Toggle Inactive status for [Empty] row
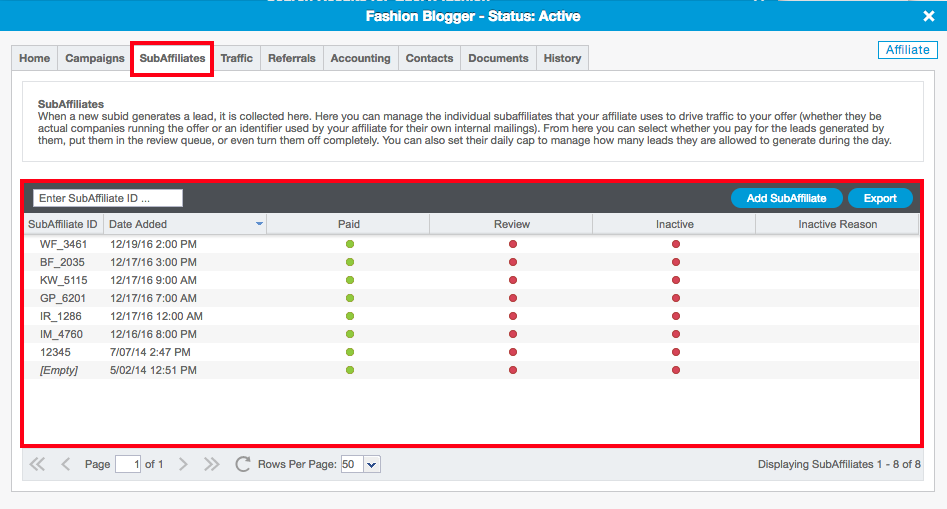 tap(676, 370)
